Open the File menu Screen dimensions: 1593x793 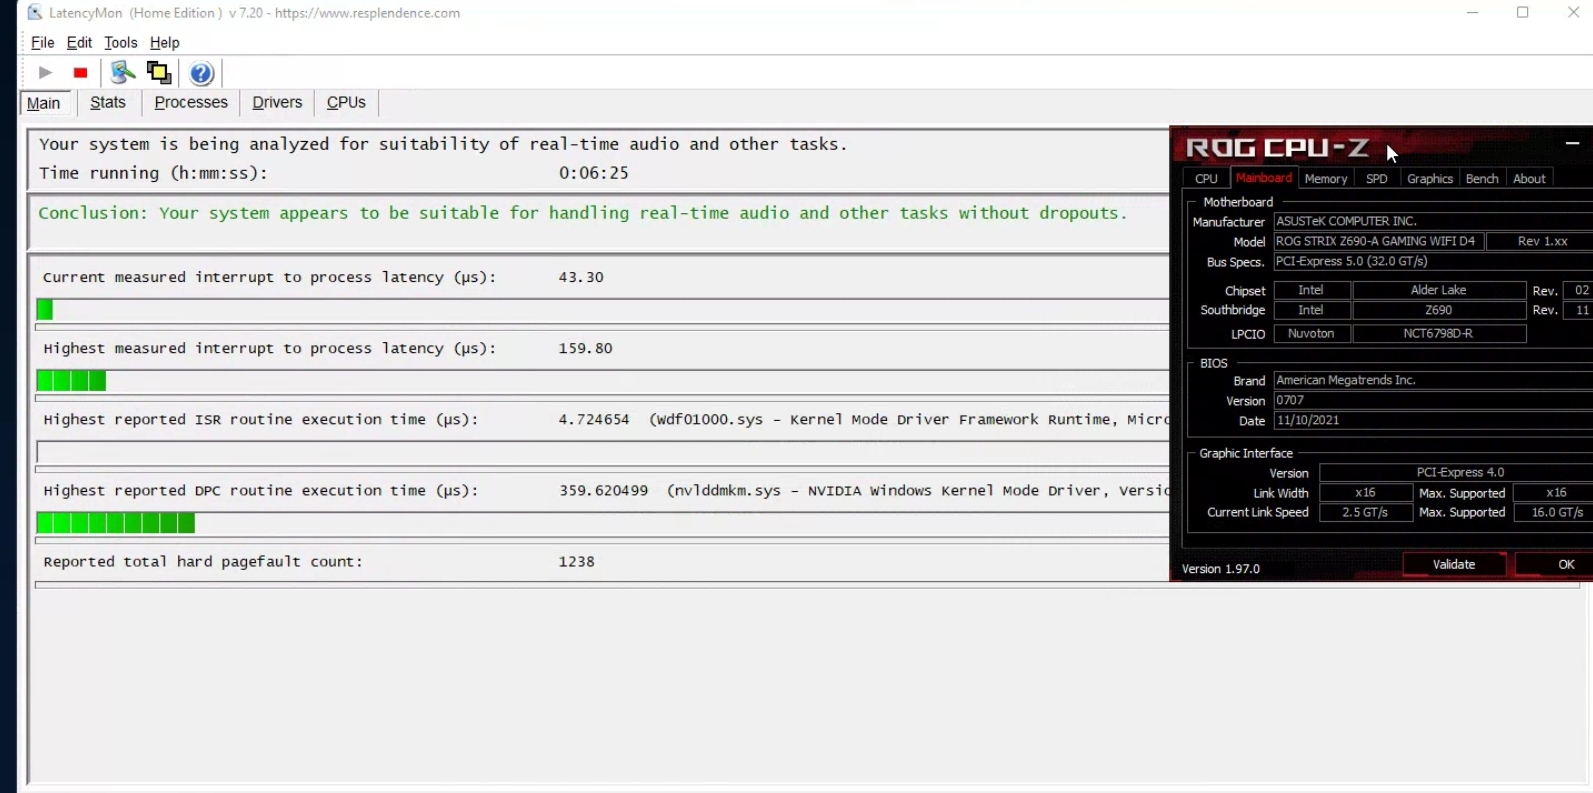[42, 43]
